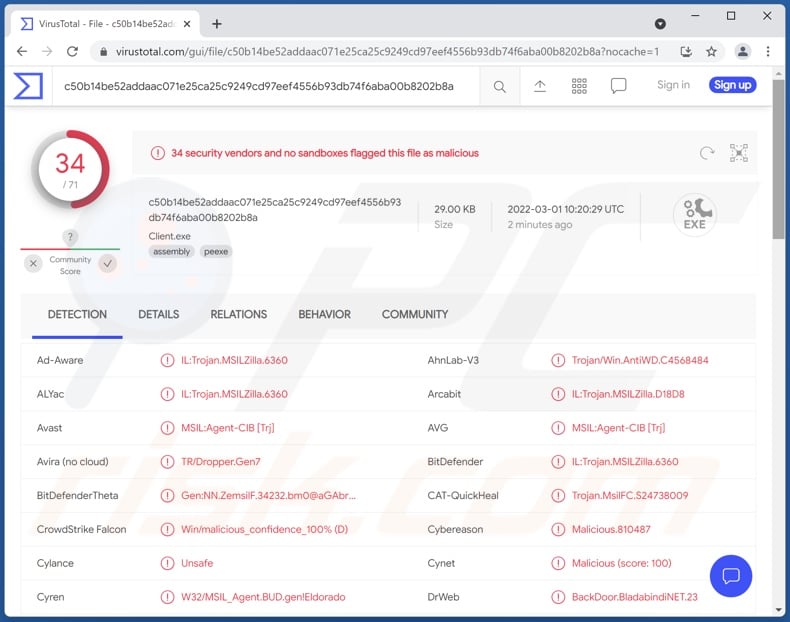
Task: Bookmark this page with star icon
Action: tap(711, 51)
